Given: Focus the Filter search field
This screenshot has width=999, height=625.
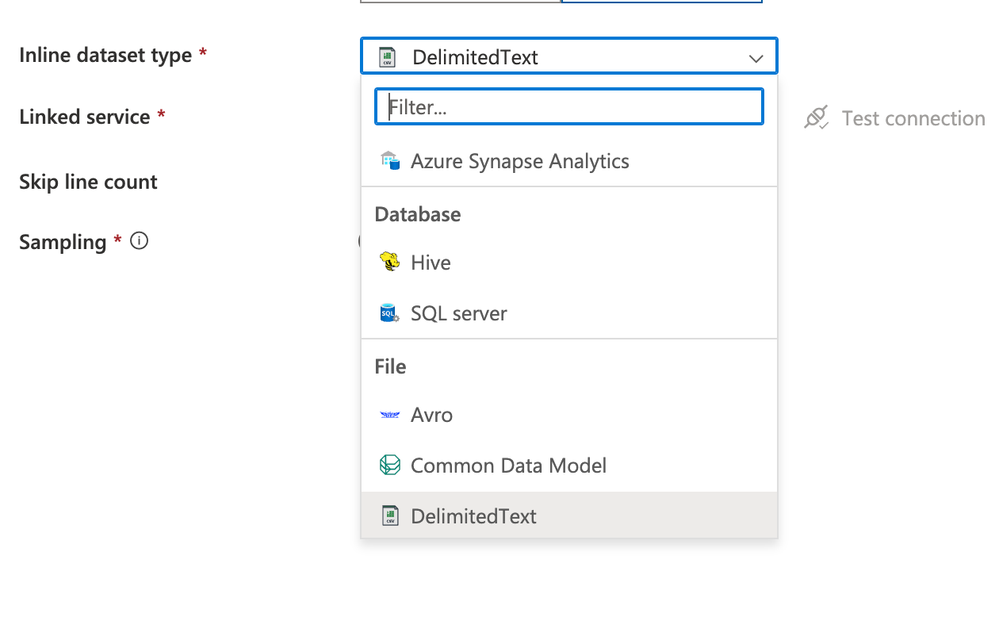Looking at the screenshot, I should pyautogui.click(x=568, y=106).
